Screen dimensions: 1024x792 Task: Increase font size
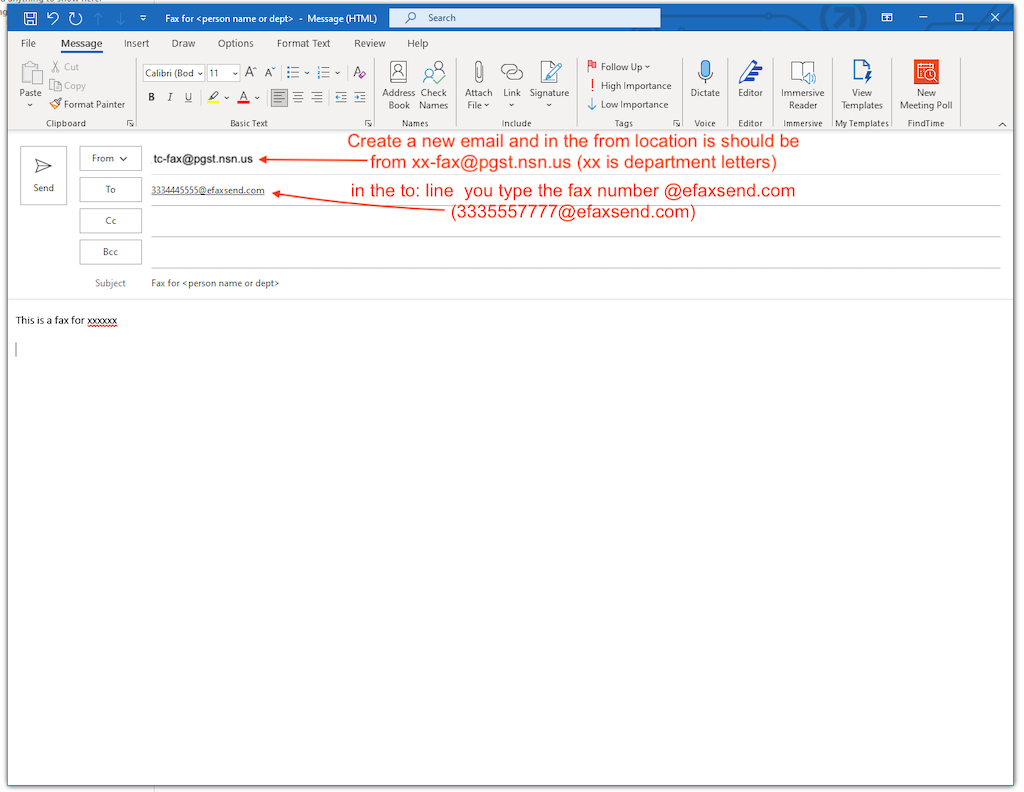click(x=251, y=72)
